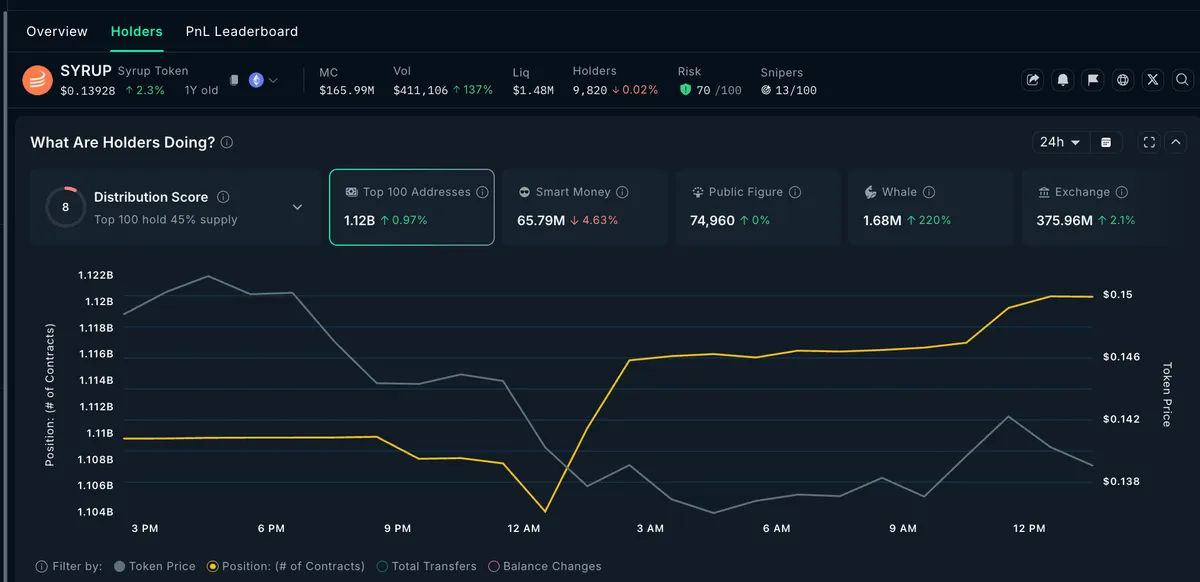The image size is (1200, 582).
Task: Click the search magnifier icon
Action: pyautogui.click(x=1182, y=80)
